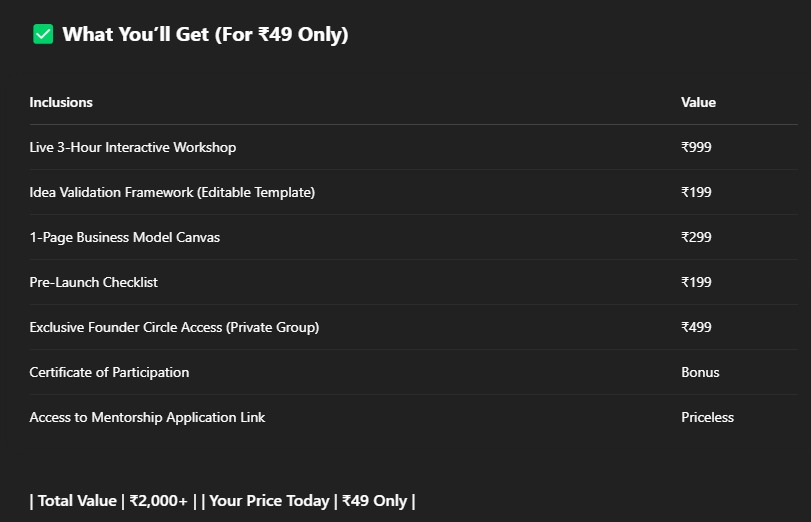The height and width of the screenshot is (522, 811).
Task: Click the 'What You'll Get' heading text
Action: coord(205,35)
